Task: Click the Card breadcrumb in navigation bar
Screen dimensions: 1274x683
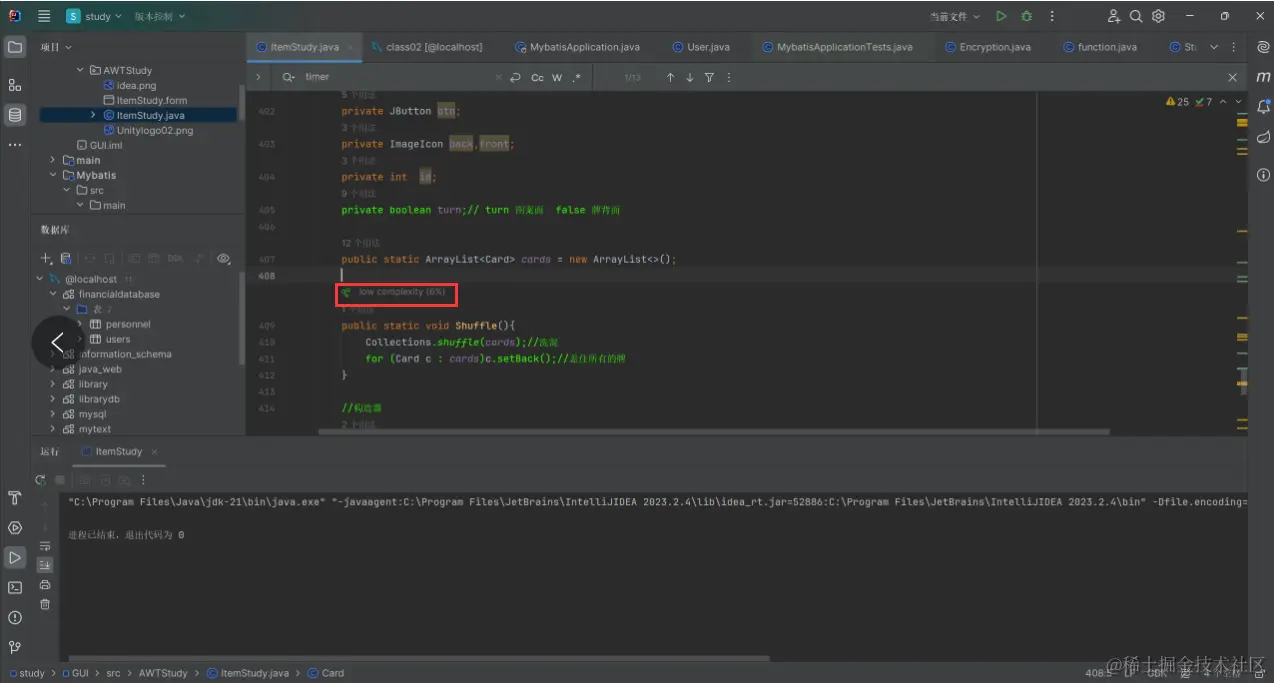Action: coord(332,673)
